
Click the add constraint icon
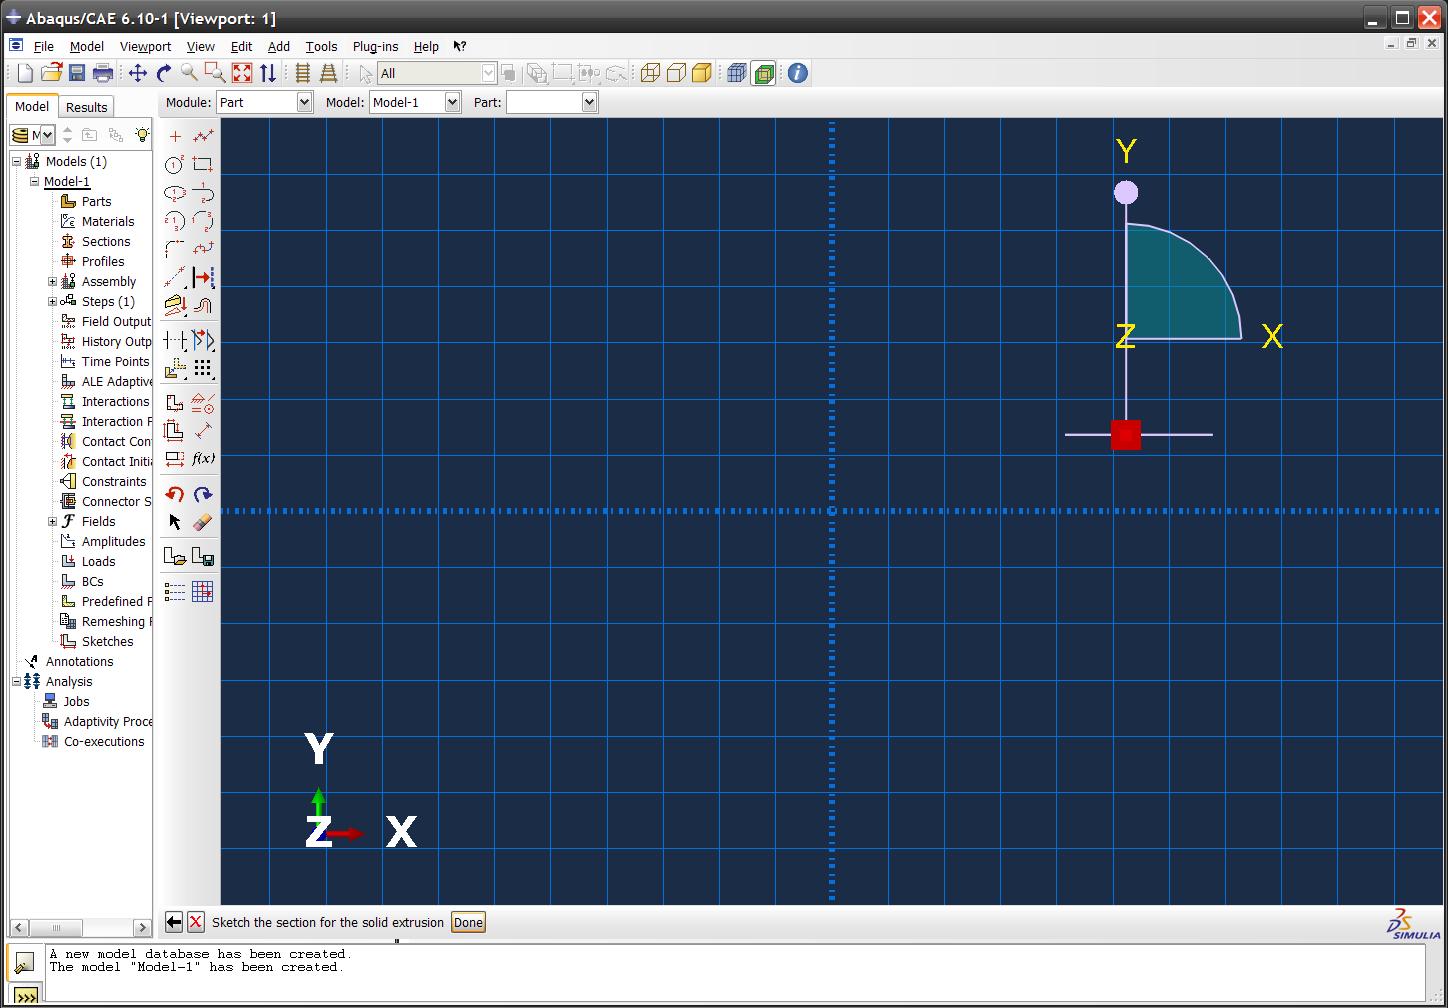click(203, 403)
